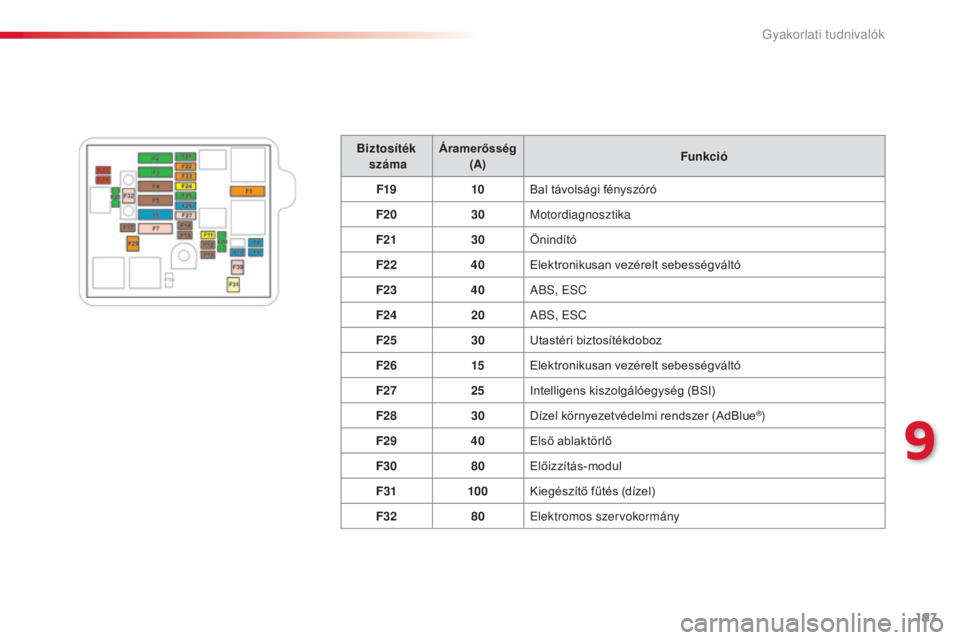The height and width of the screenshot is (640, 960).
Task: Click 'Bal távolsági fényszóró' function text
Action: (593, 189)
